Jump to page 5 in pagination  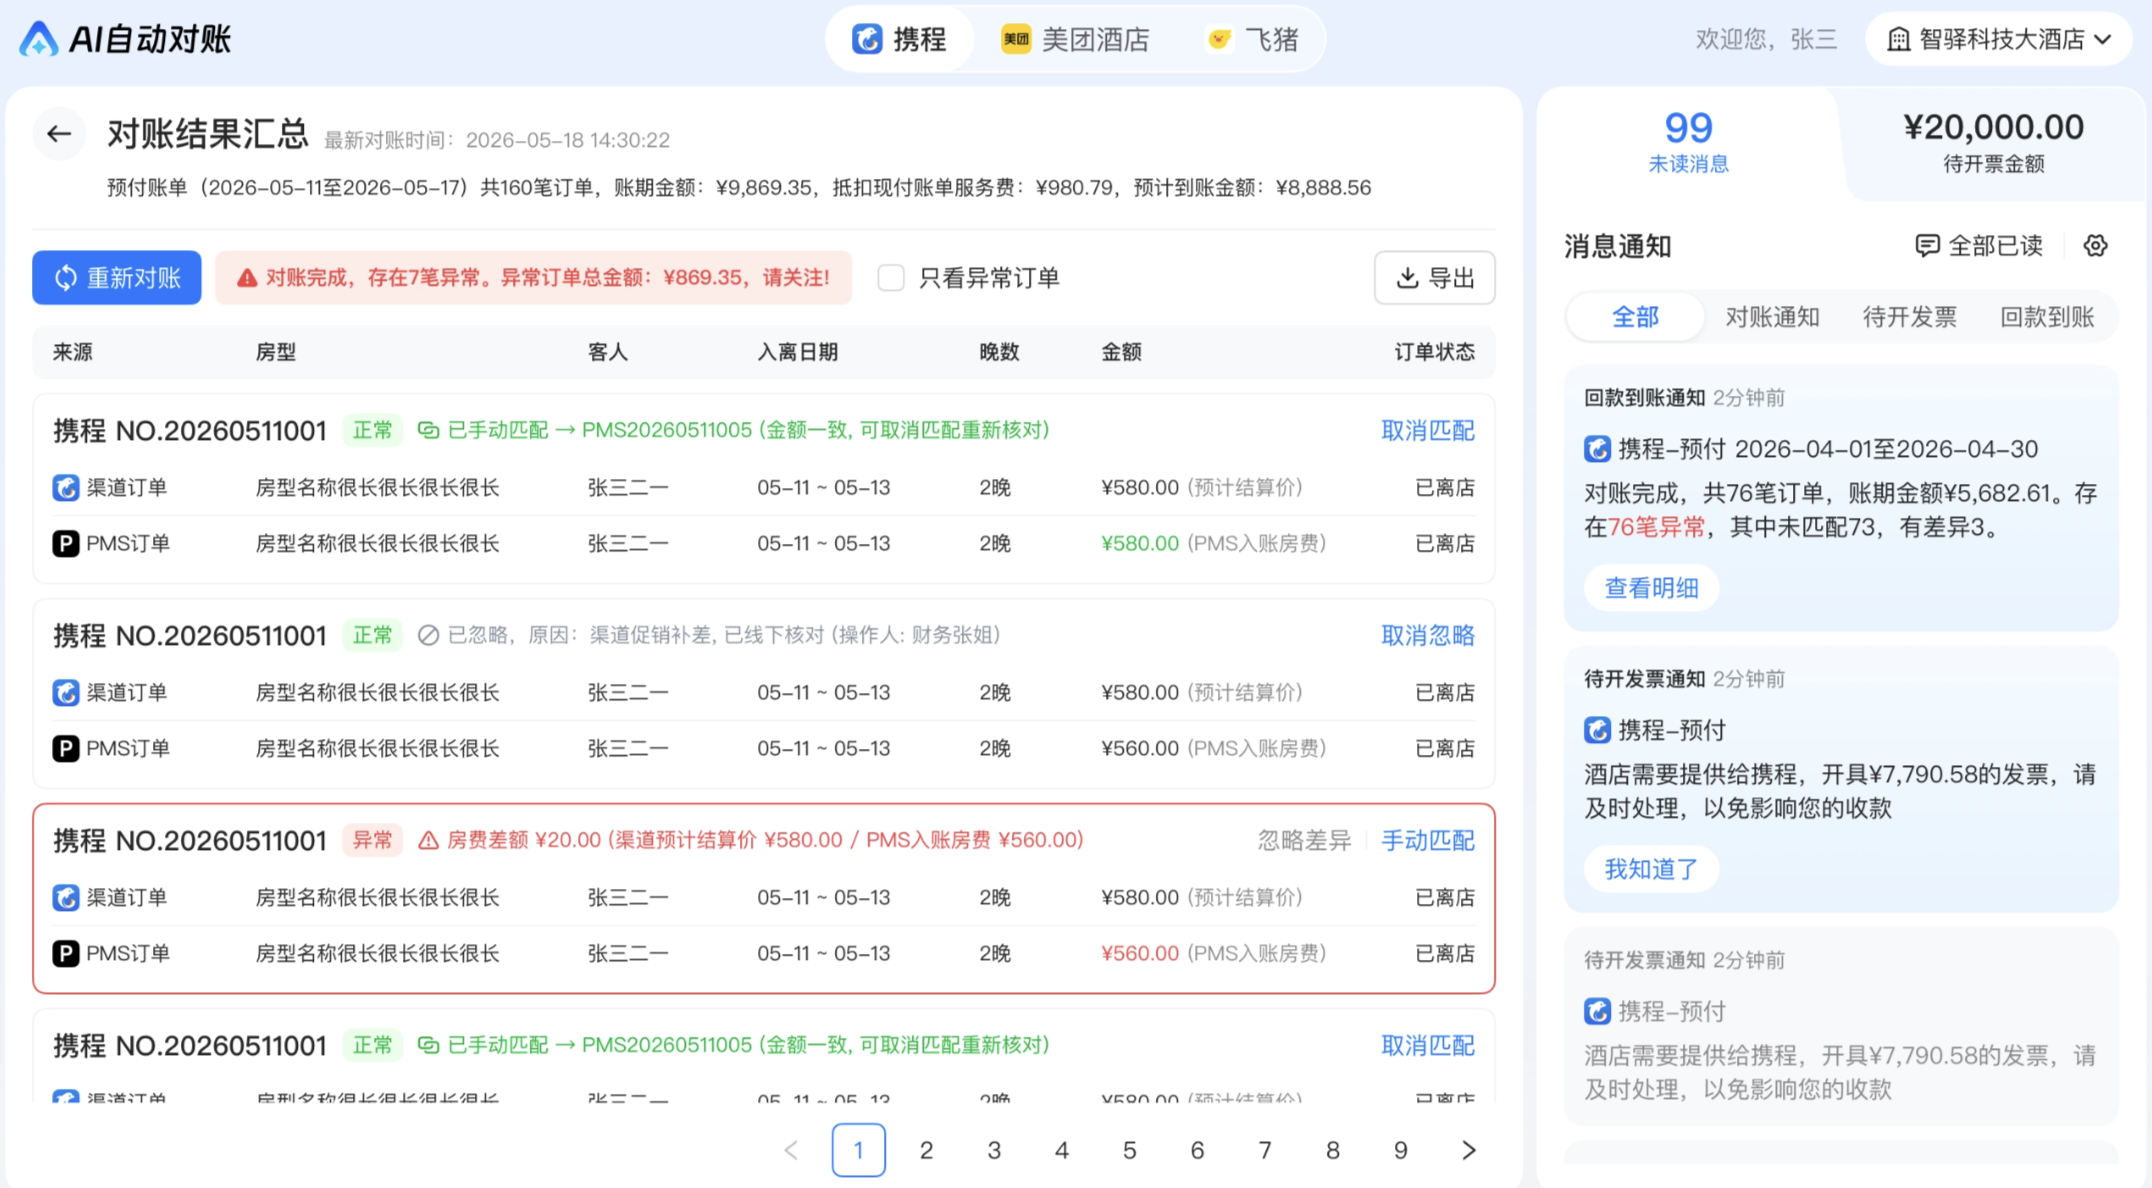pos(1129,1150)
